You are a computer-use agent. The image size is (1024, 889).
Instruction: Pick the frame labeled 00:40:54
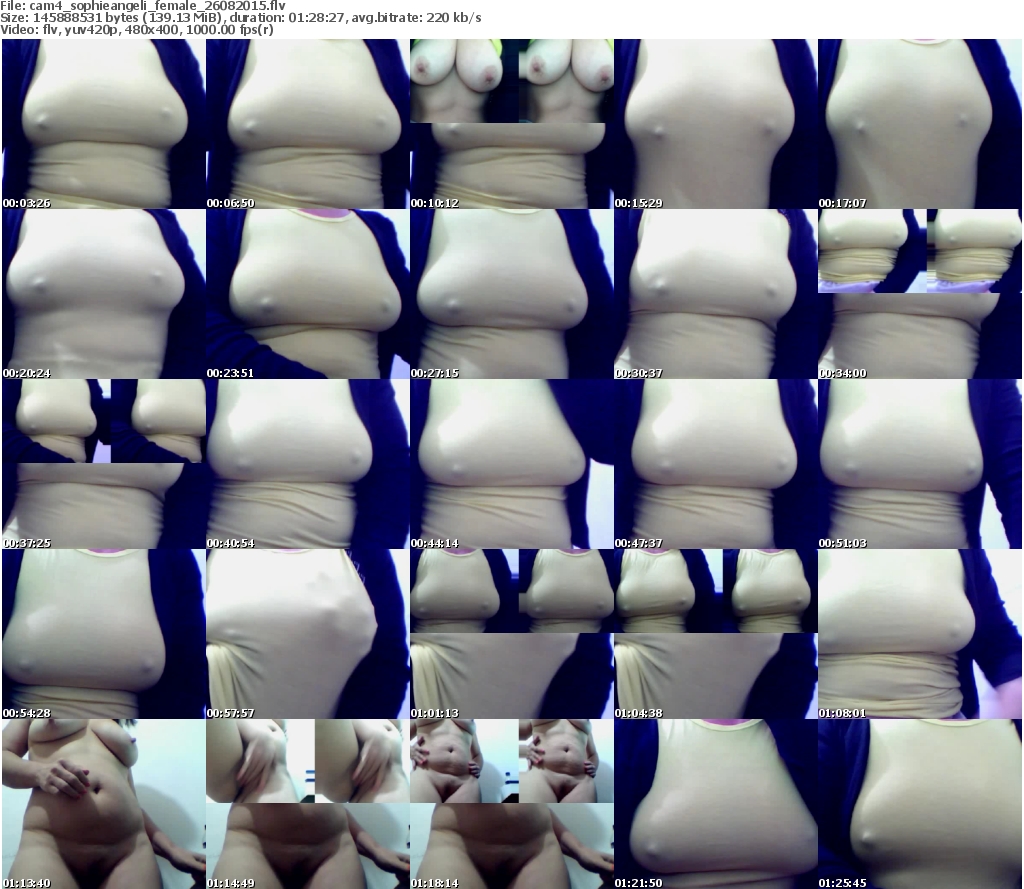tap(308, 464)
